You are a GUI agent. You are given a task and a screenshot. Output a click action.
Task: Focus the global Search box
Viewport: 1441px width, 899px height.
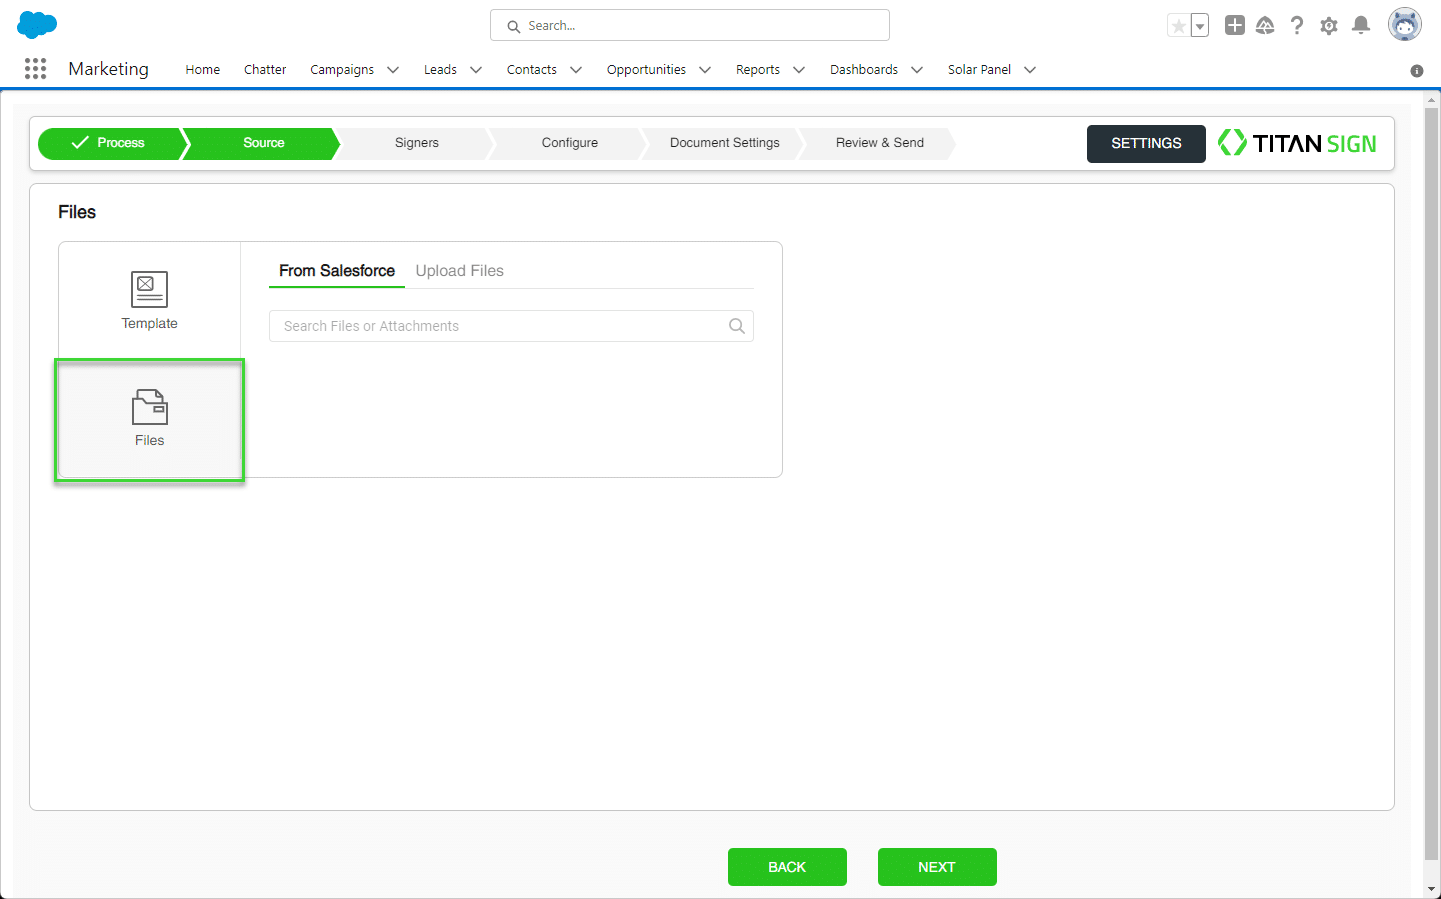[690, 25]
